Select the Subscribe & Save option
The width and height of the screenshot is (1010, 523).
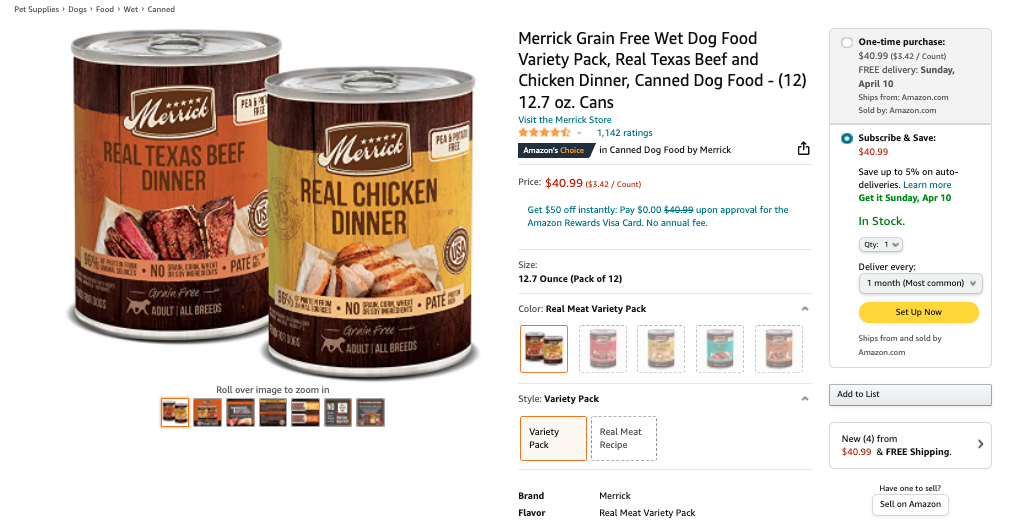847,138
